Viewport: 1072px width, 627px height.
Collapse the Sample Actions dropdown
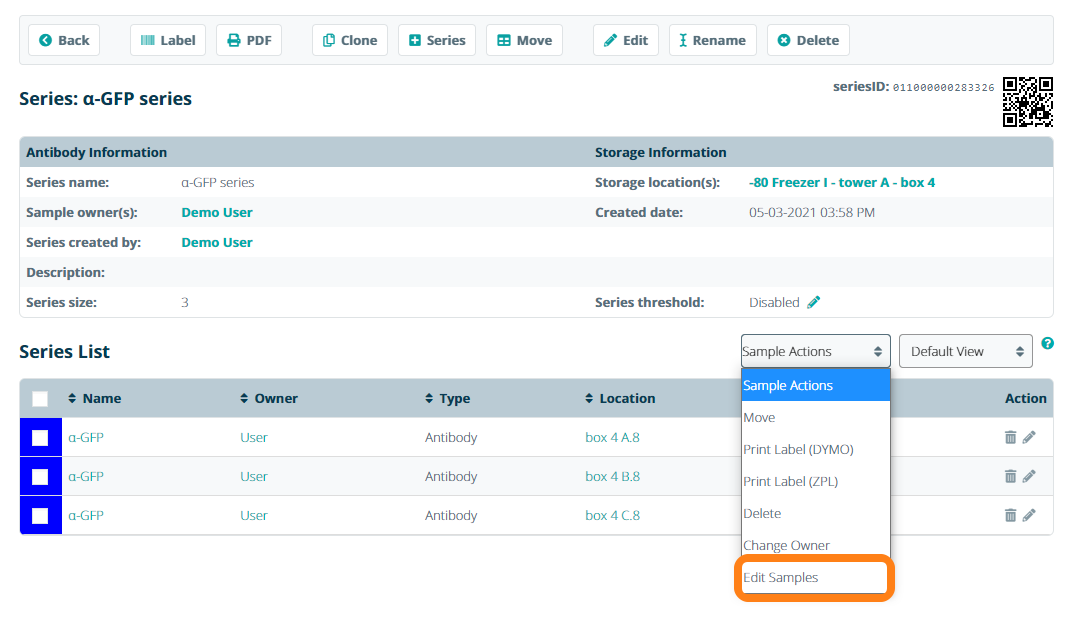[x=814, y=351]
